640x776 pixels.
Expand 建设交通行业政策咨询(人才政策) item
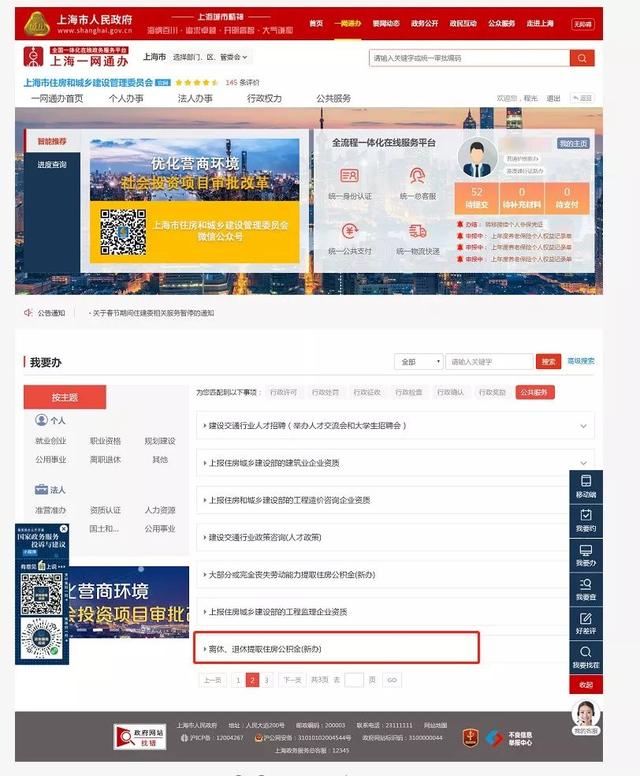[x=265, y=537]
